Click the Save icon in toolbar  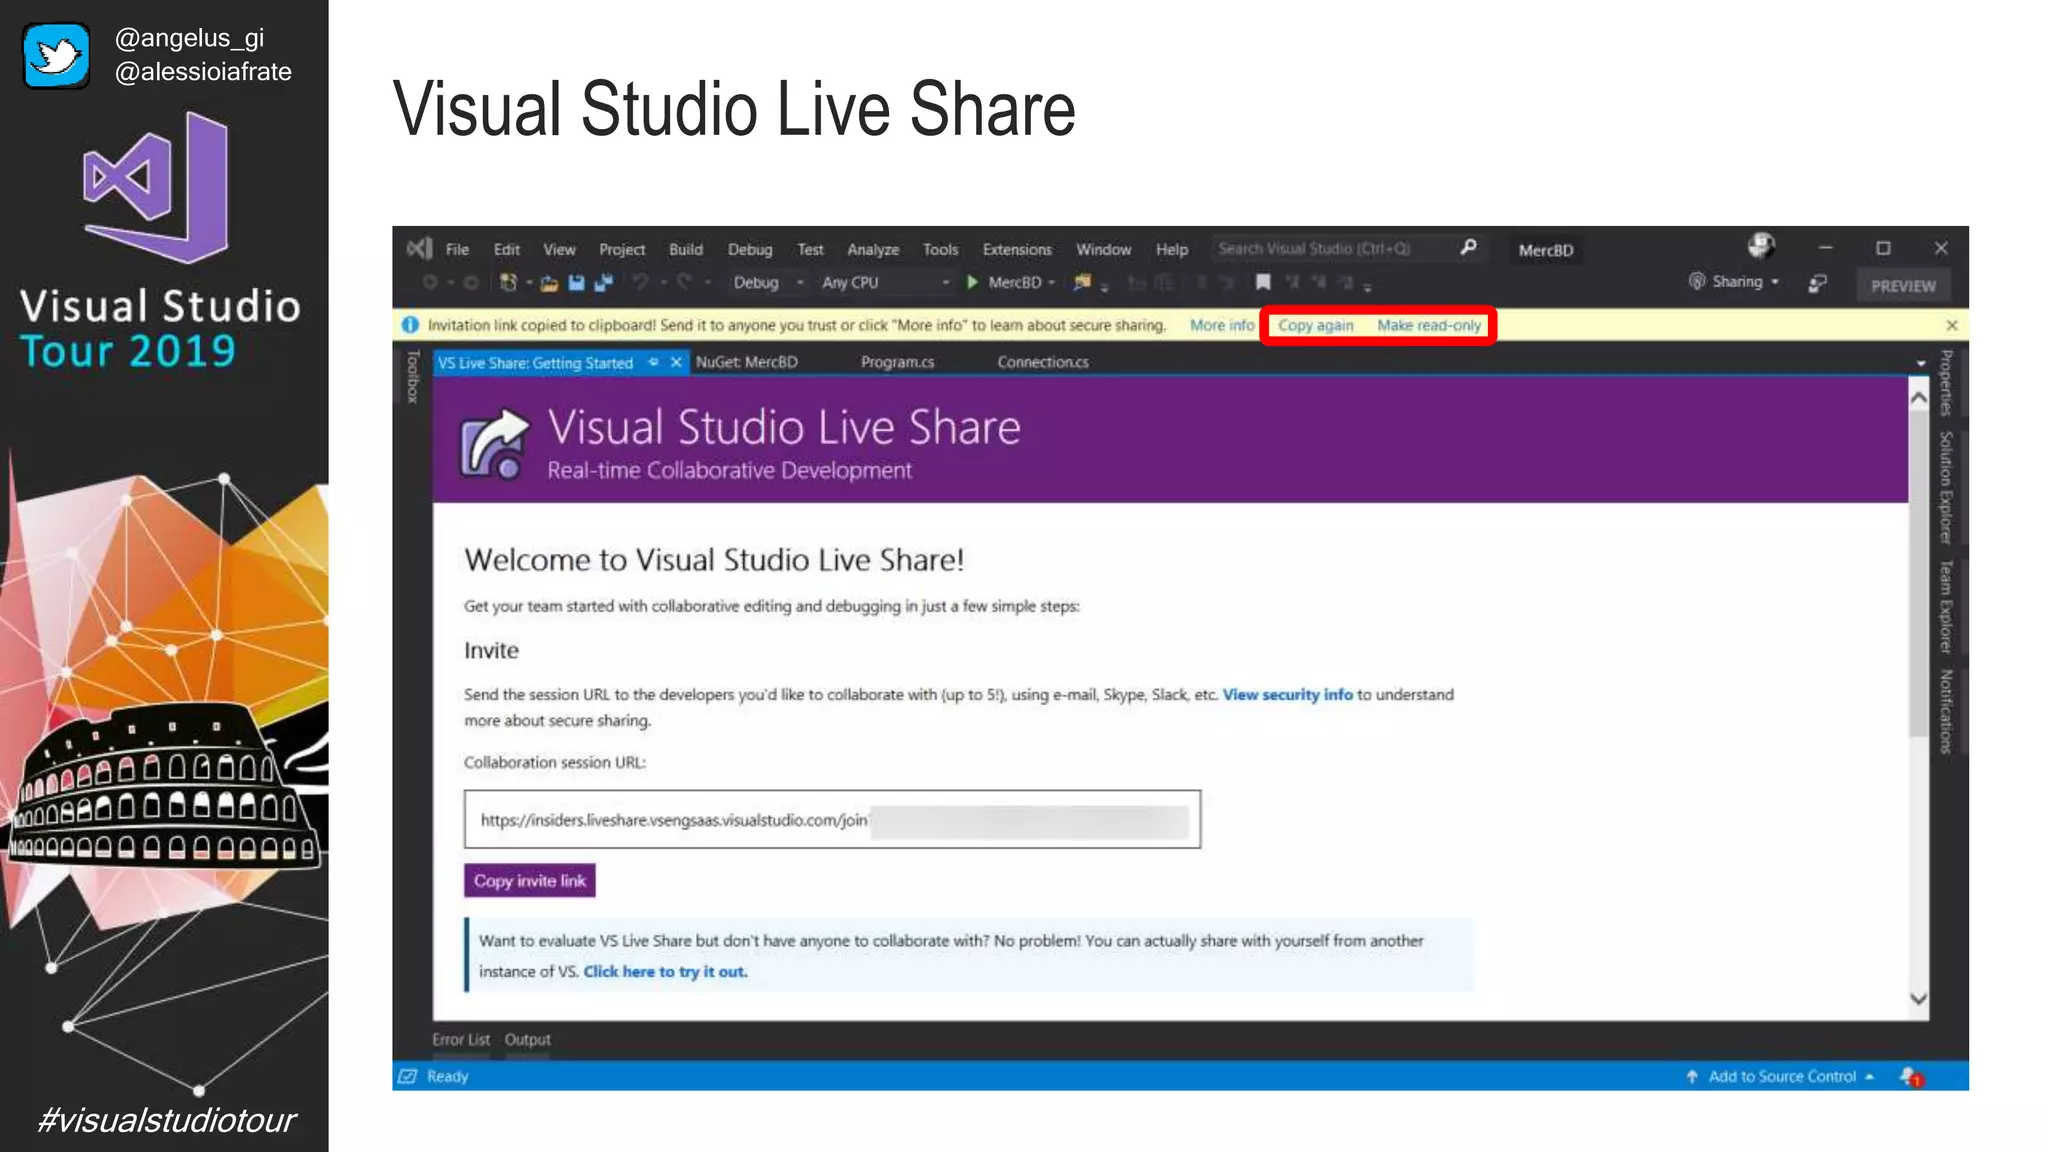(x=576, y=283)
